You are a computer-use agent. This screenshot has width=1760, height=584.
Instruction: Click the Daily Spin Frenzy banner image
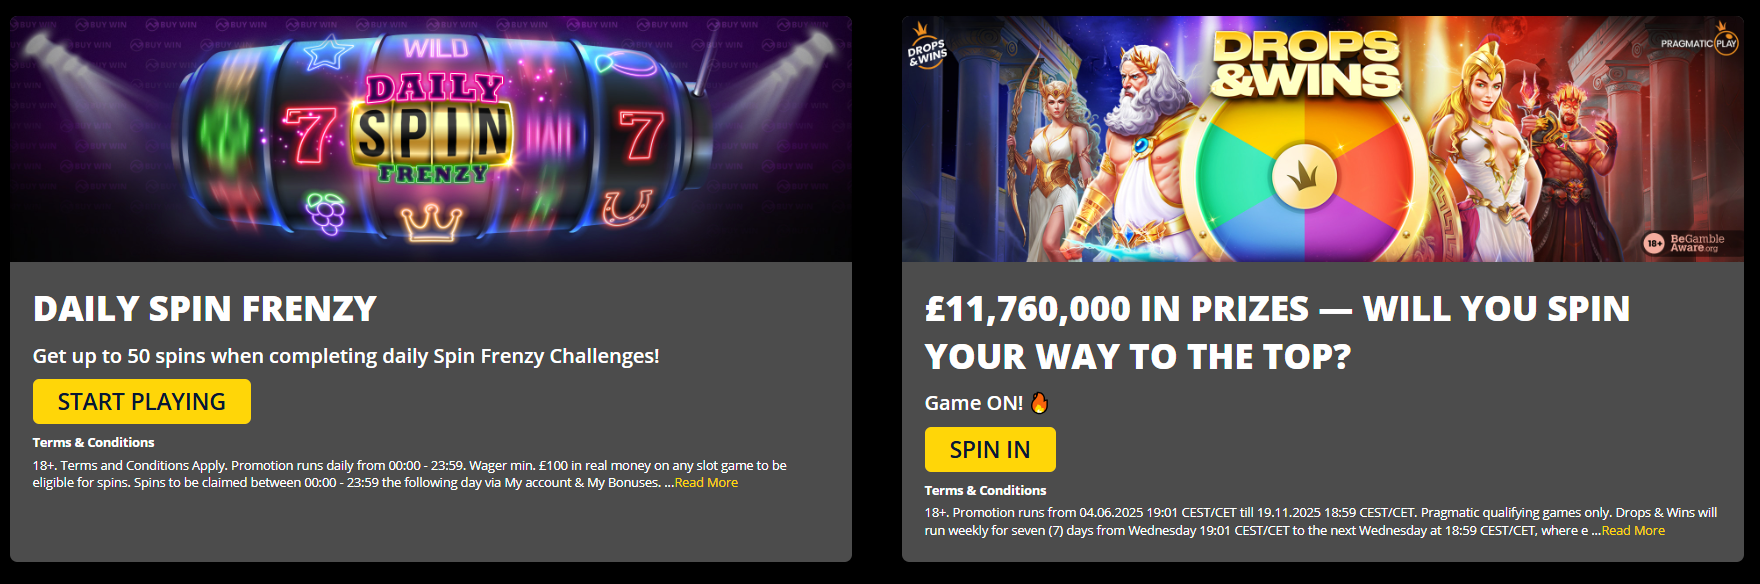pyautogui.click(x=431, y=139)
